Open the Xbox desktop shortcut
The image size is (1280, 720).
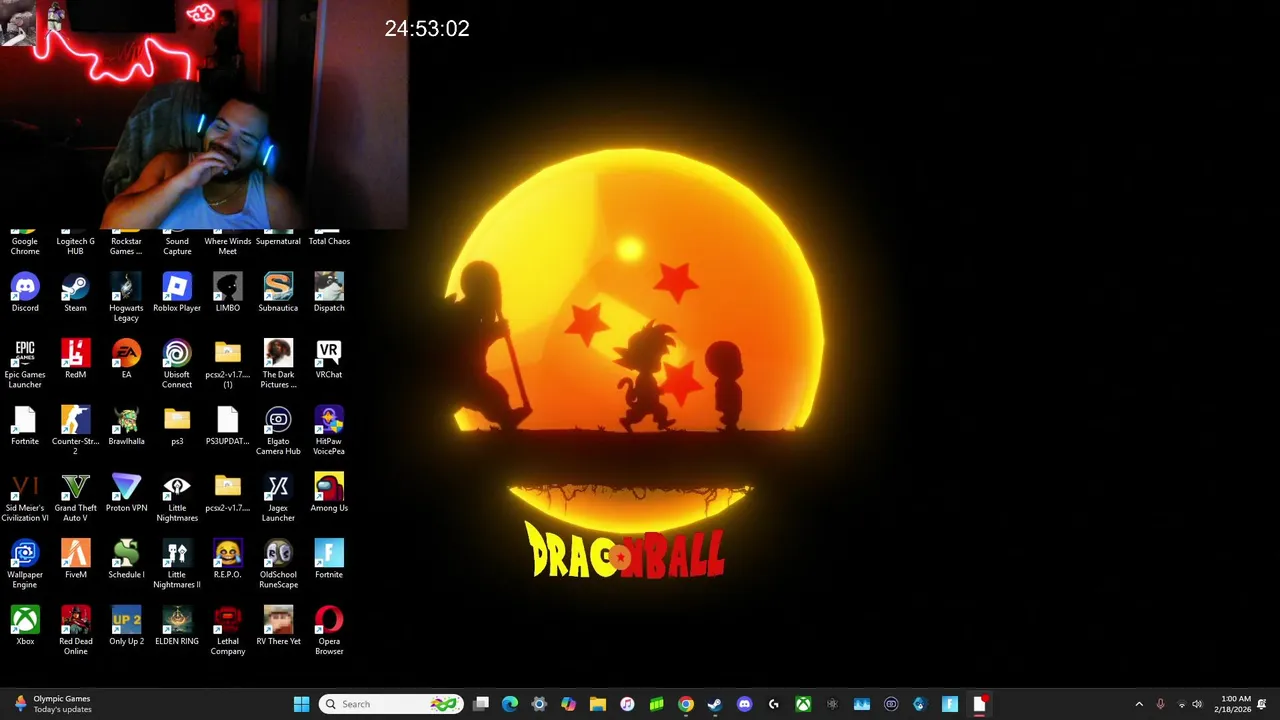point(25,626)
